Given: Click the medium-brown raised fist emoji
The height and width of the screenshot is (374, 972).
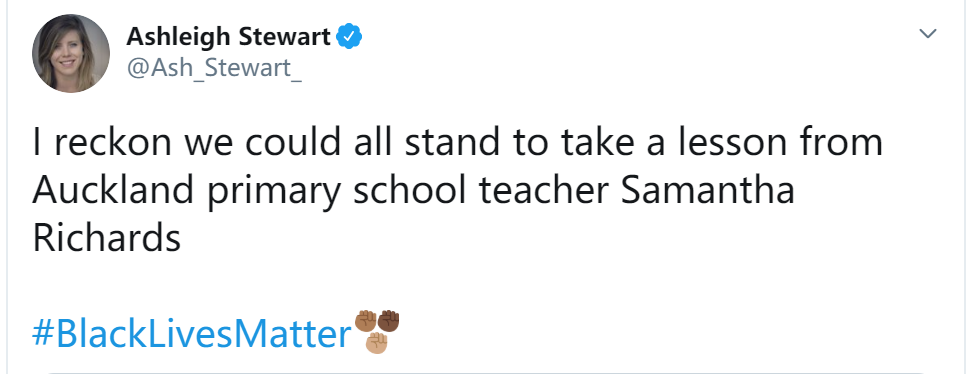Looking at the screenshot, I should click(x=366, y=321).
